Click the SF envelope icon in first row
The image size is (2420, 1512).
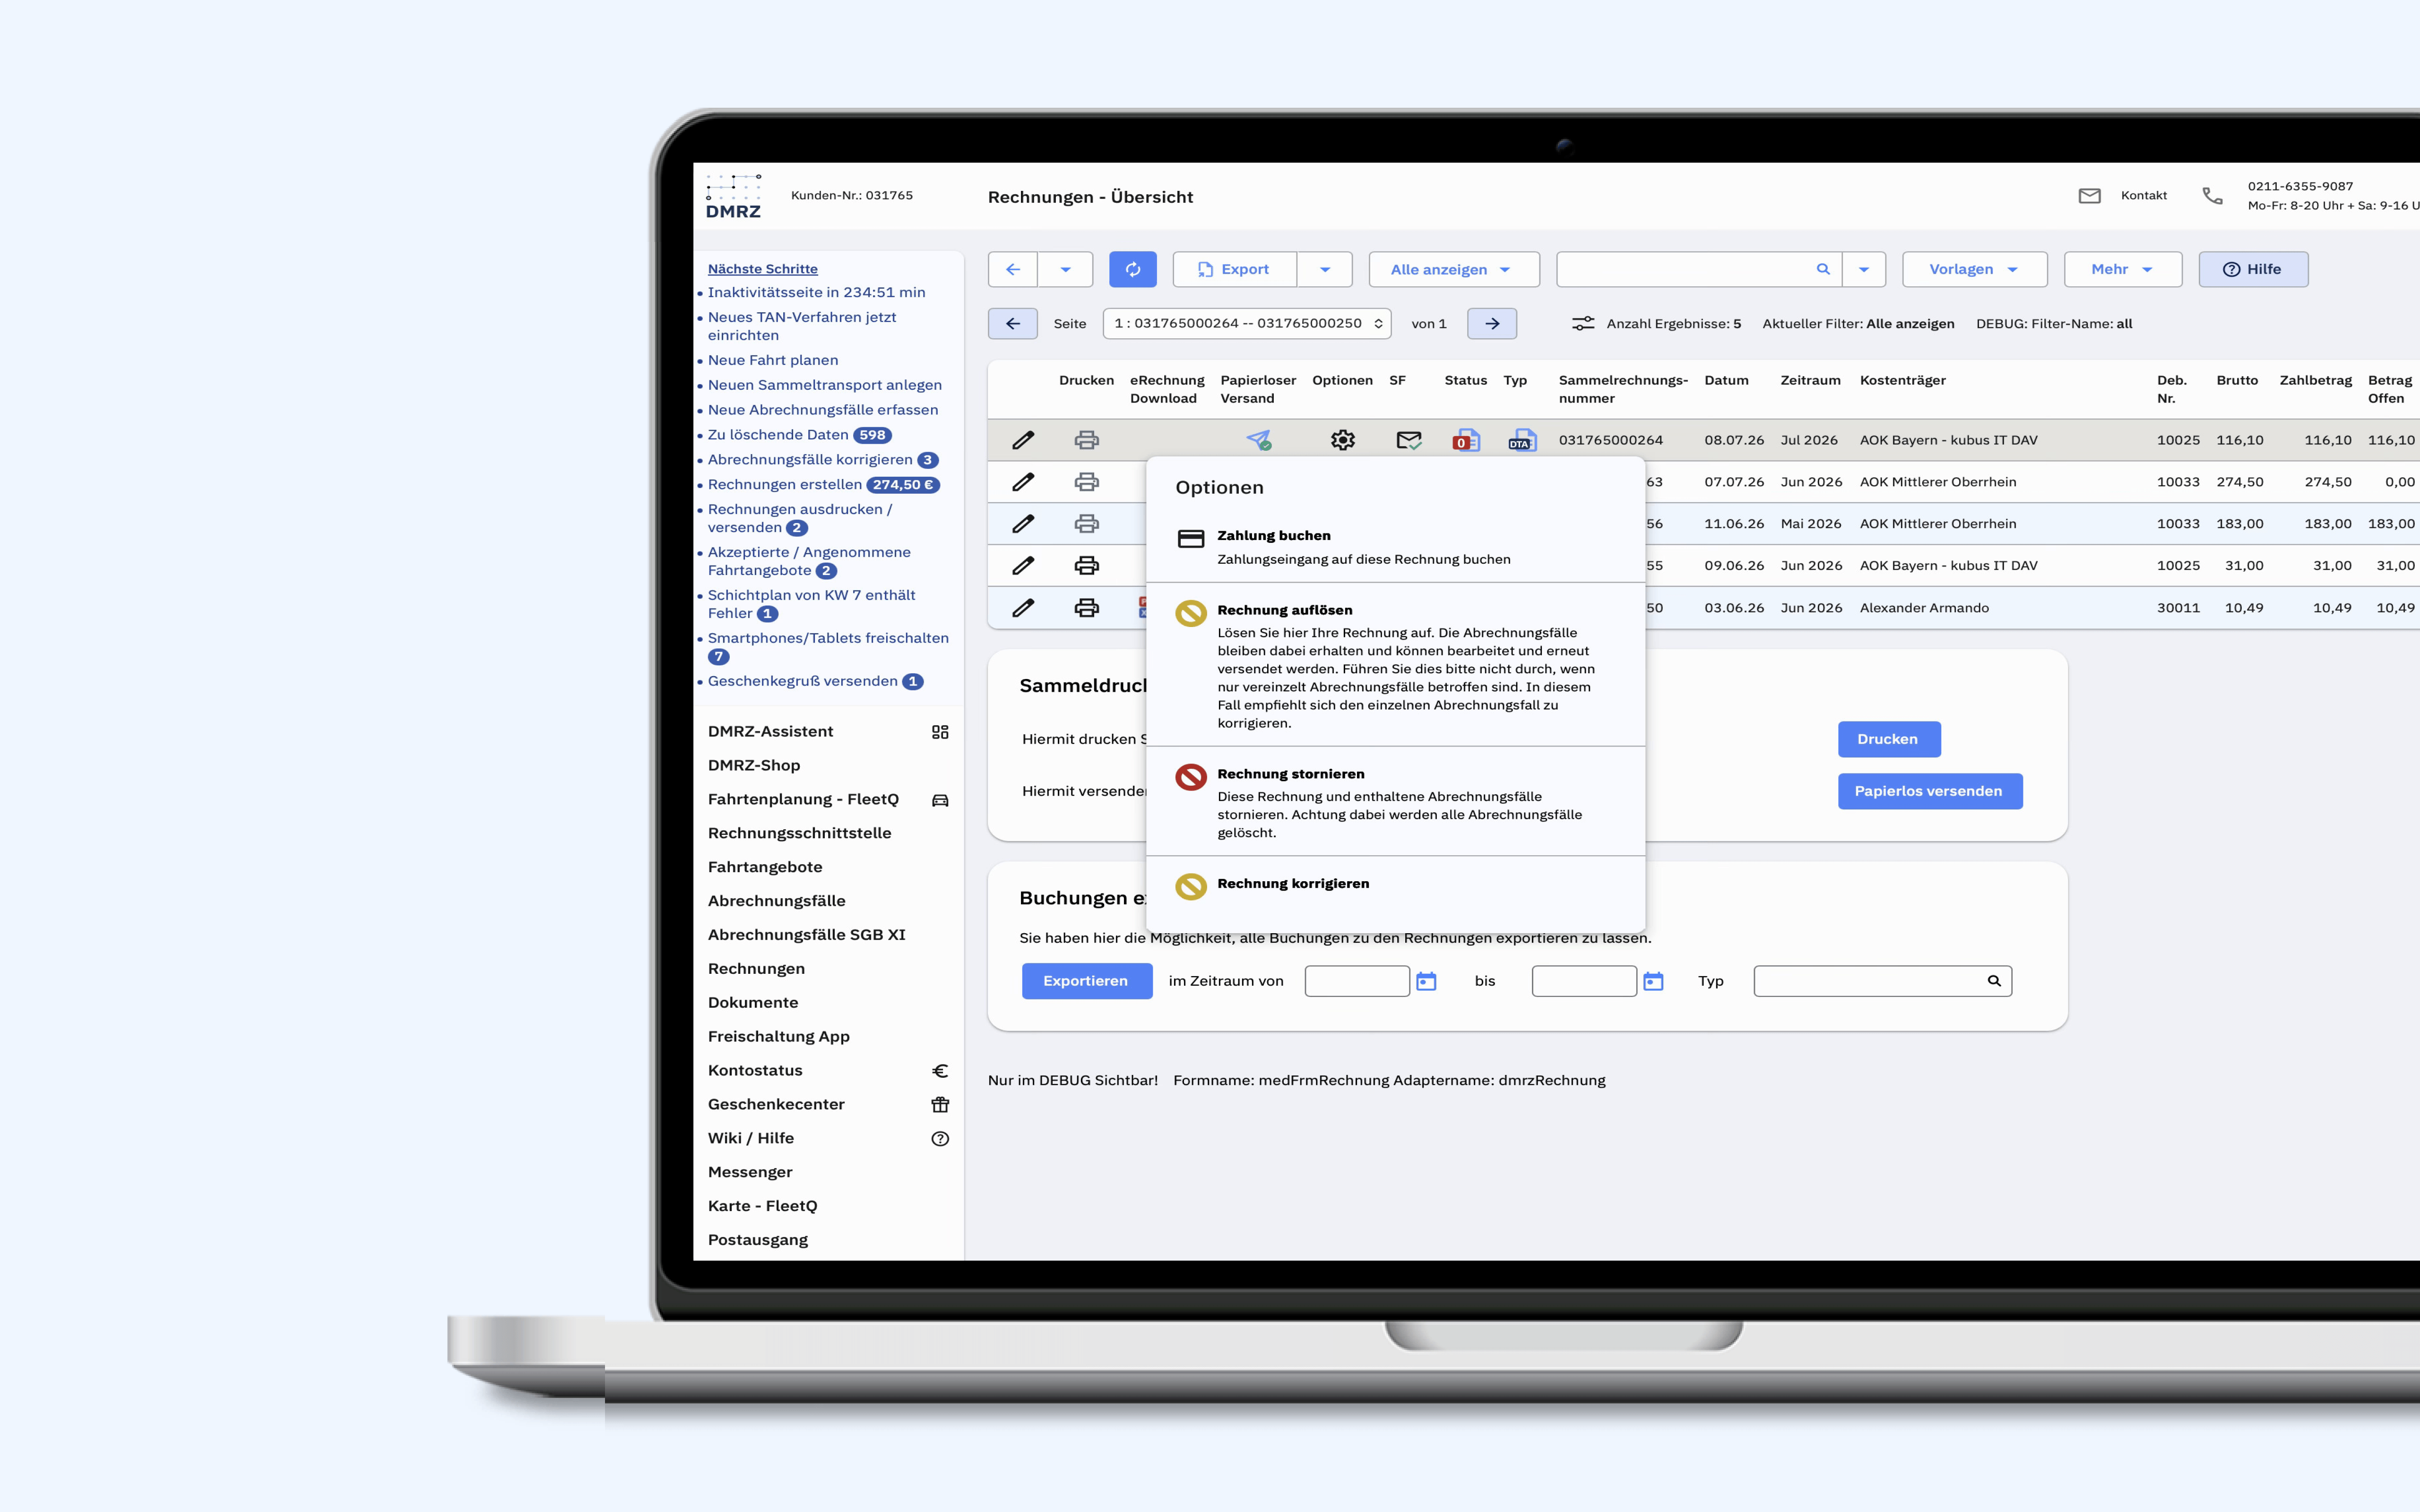point(1408,440)
